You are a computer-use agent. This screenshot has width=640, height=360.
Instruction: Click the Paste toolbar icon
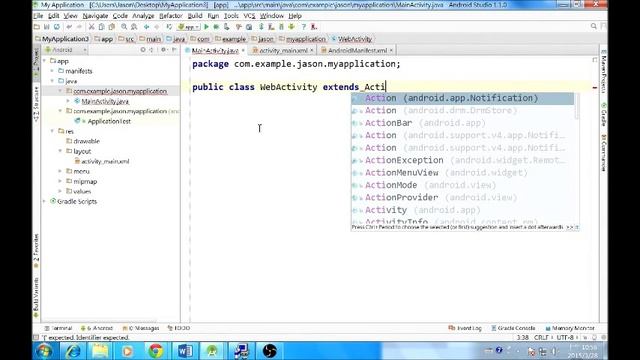tap(111, 27)
